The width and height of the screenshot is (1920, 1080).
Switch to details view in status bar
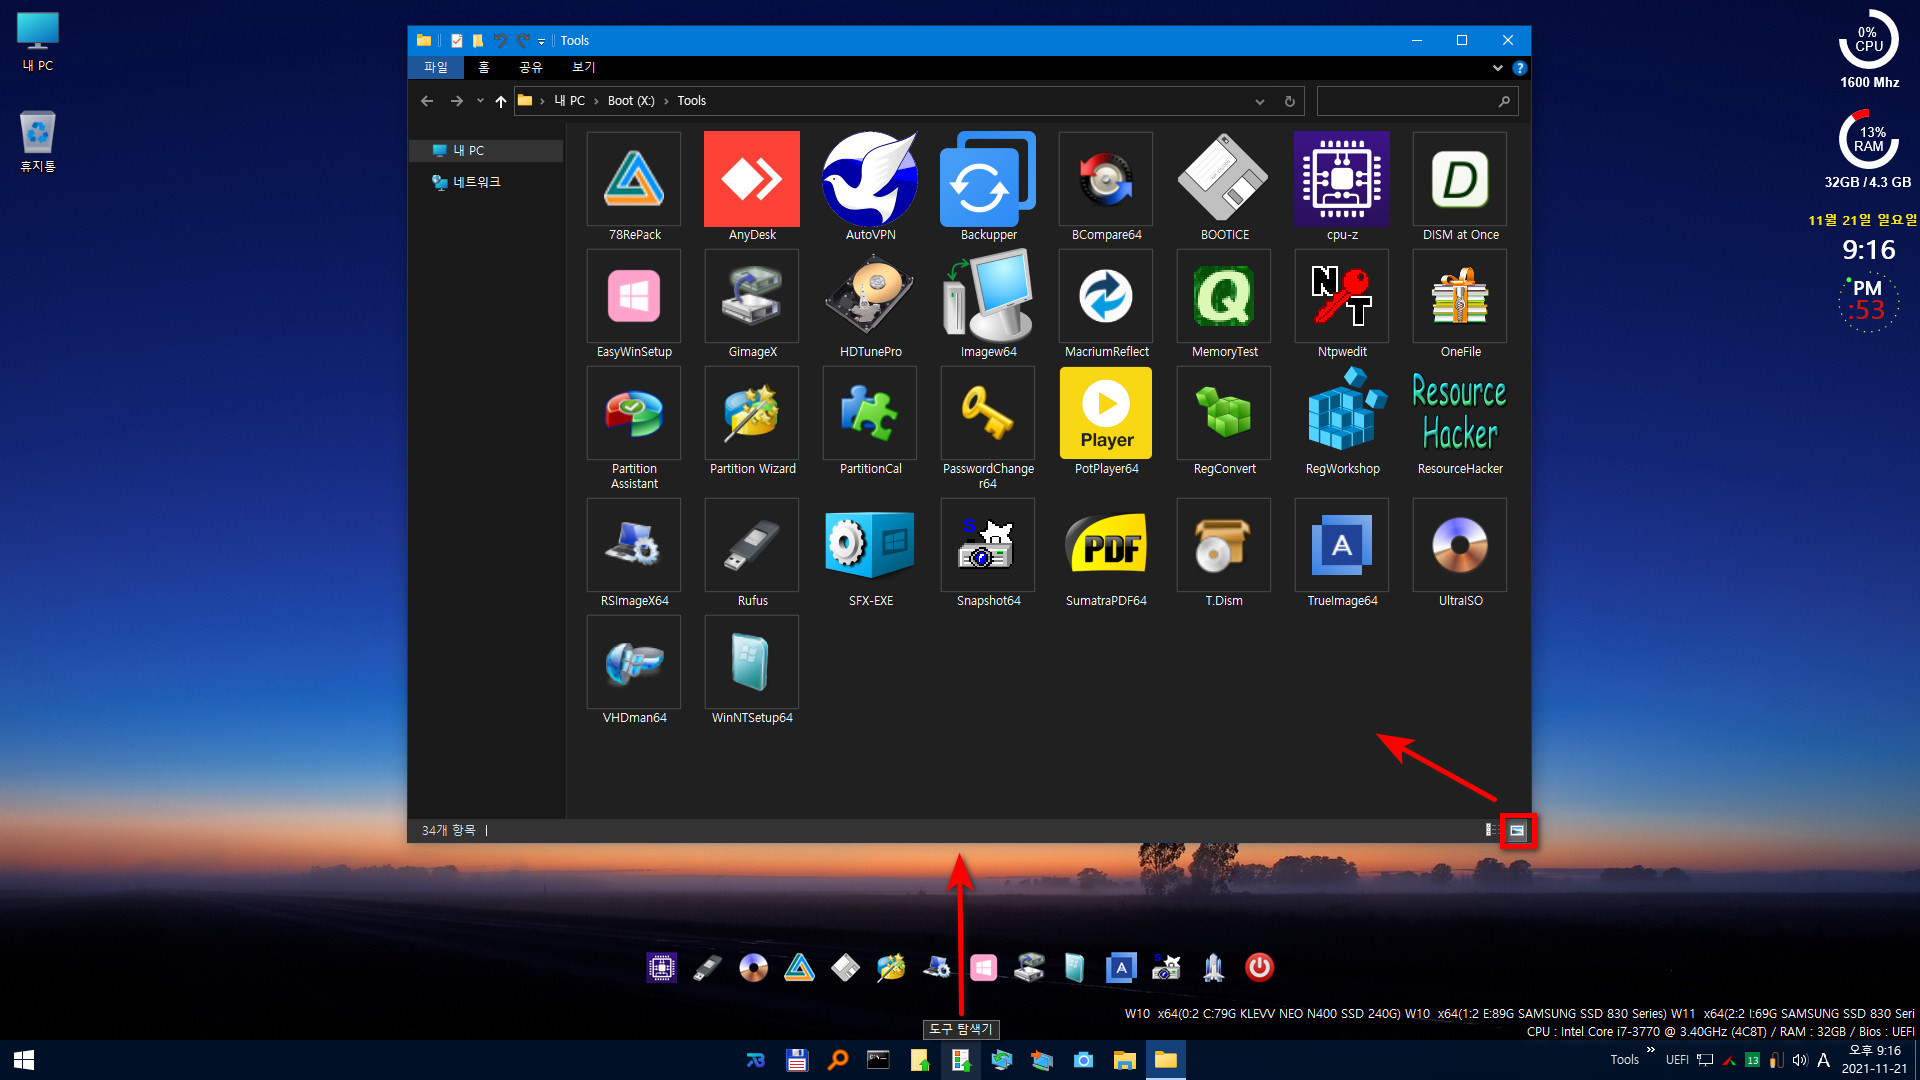1491,830
